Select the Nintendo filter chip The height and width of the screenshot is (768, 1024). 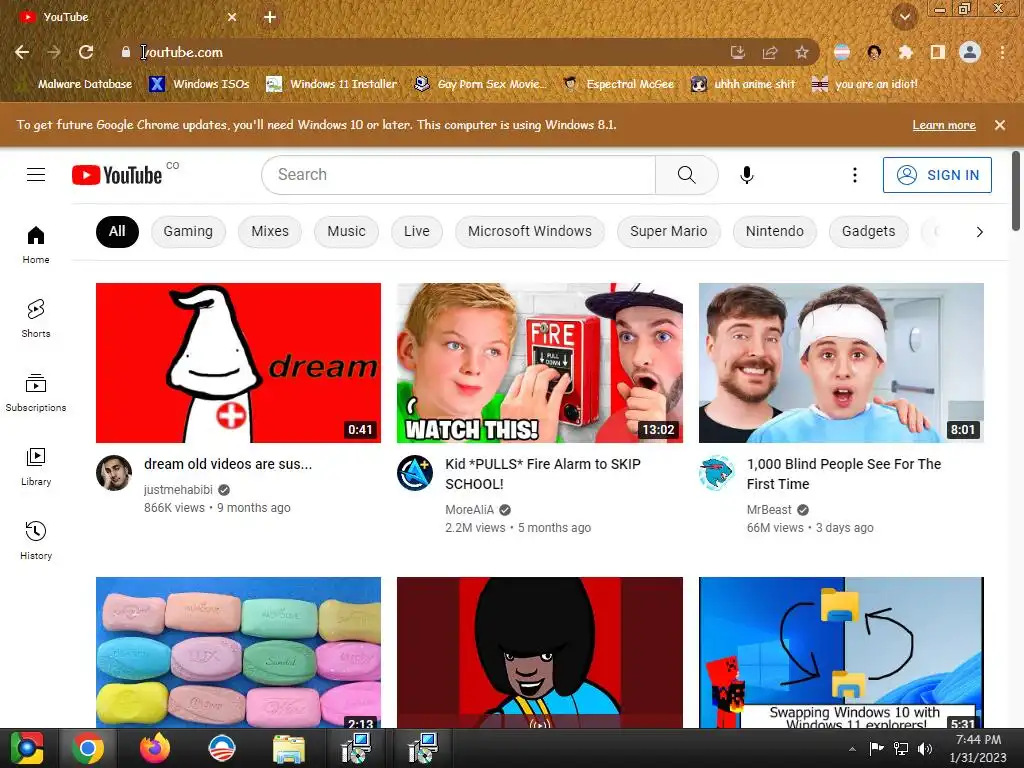click(x=775, y=231)
